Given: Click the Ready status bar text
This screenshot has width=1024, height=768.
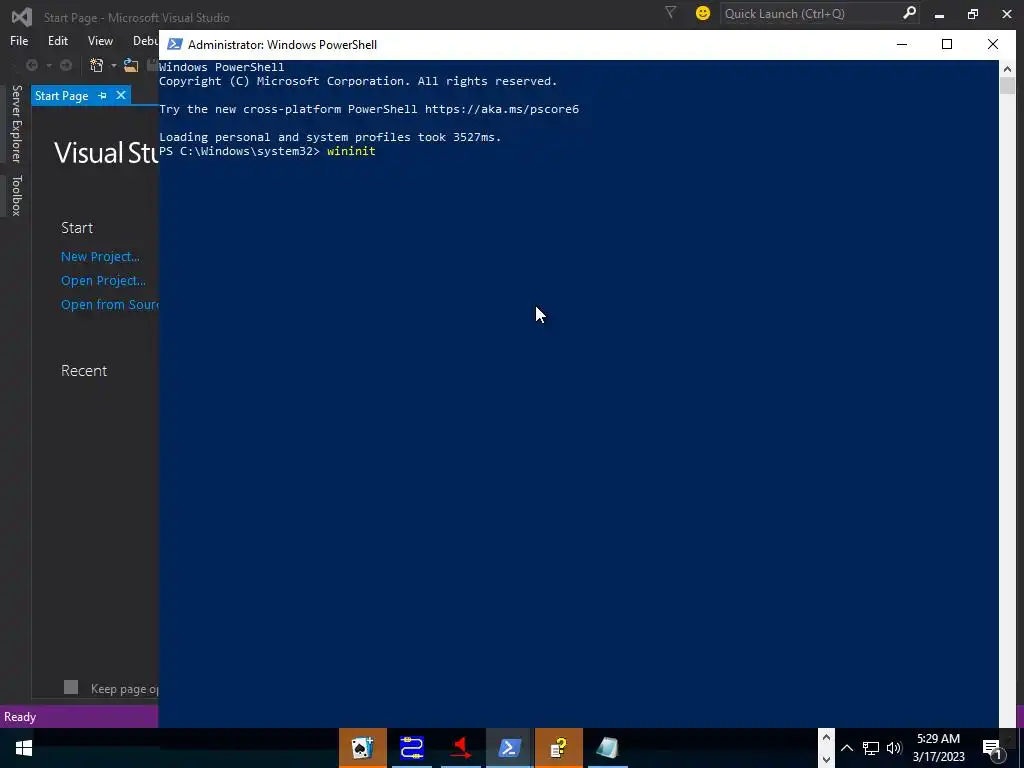Looking at the screenshot, I should pos(20,716).
